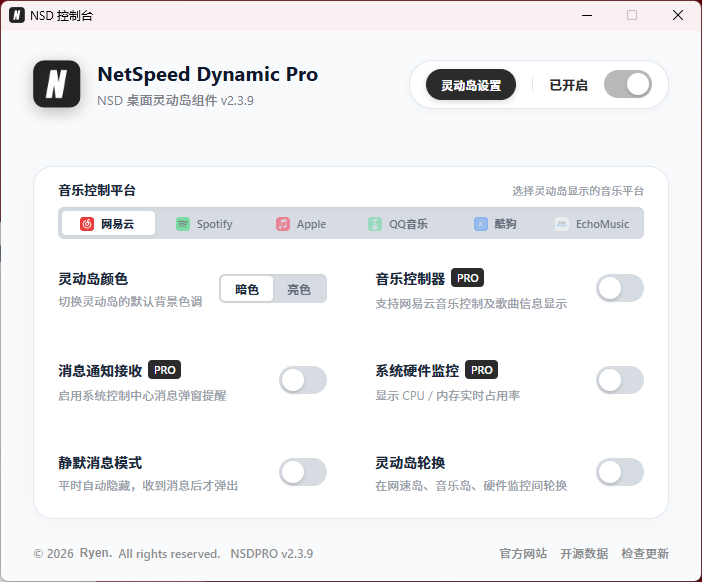Select the 暗色 color option
702x582 pixels.
[x=247, y=289]
